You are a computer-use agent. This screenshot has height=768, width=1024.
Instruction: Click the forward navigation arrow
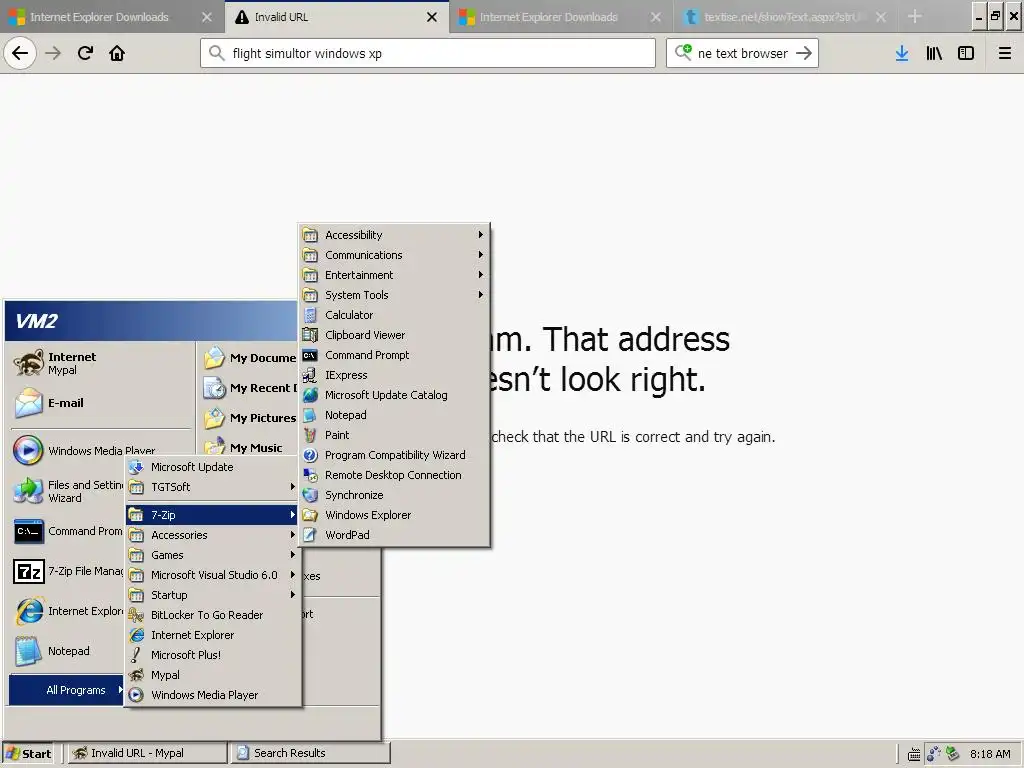click(53, 53)
